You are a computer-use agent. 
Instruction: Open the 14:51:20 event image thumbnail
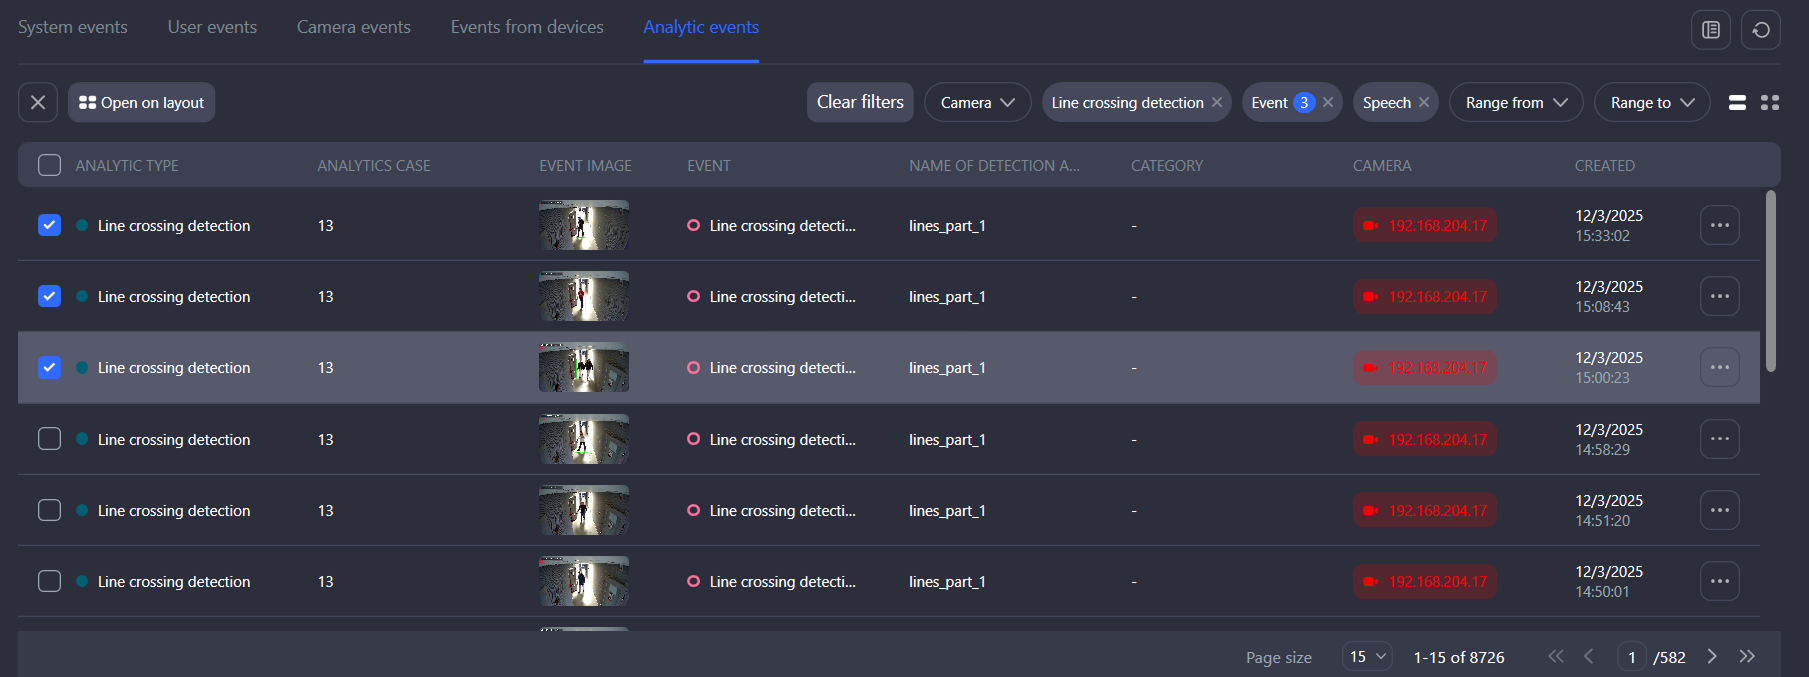coord(584,510)
